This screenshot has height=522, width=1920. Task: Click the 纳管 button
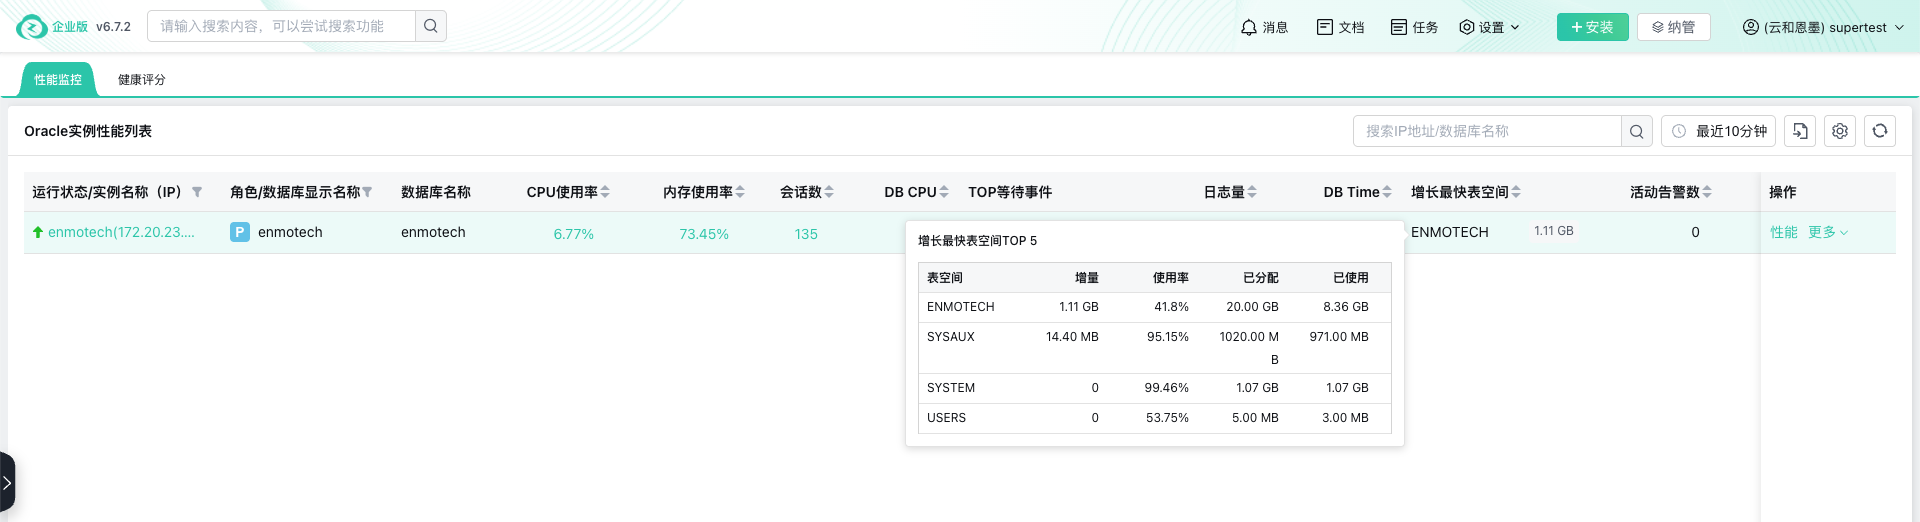[1673, 27]
